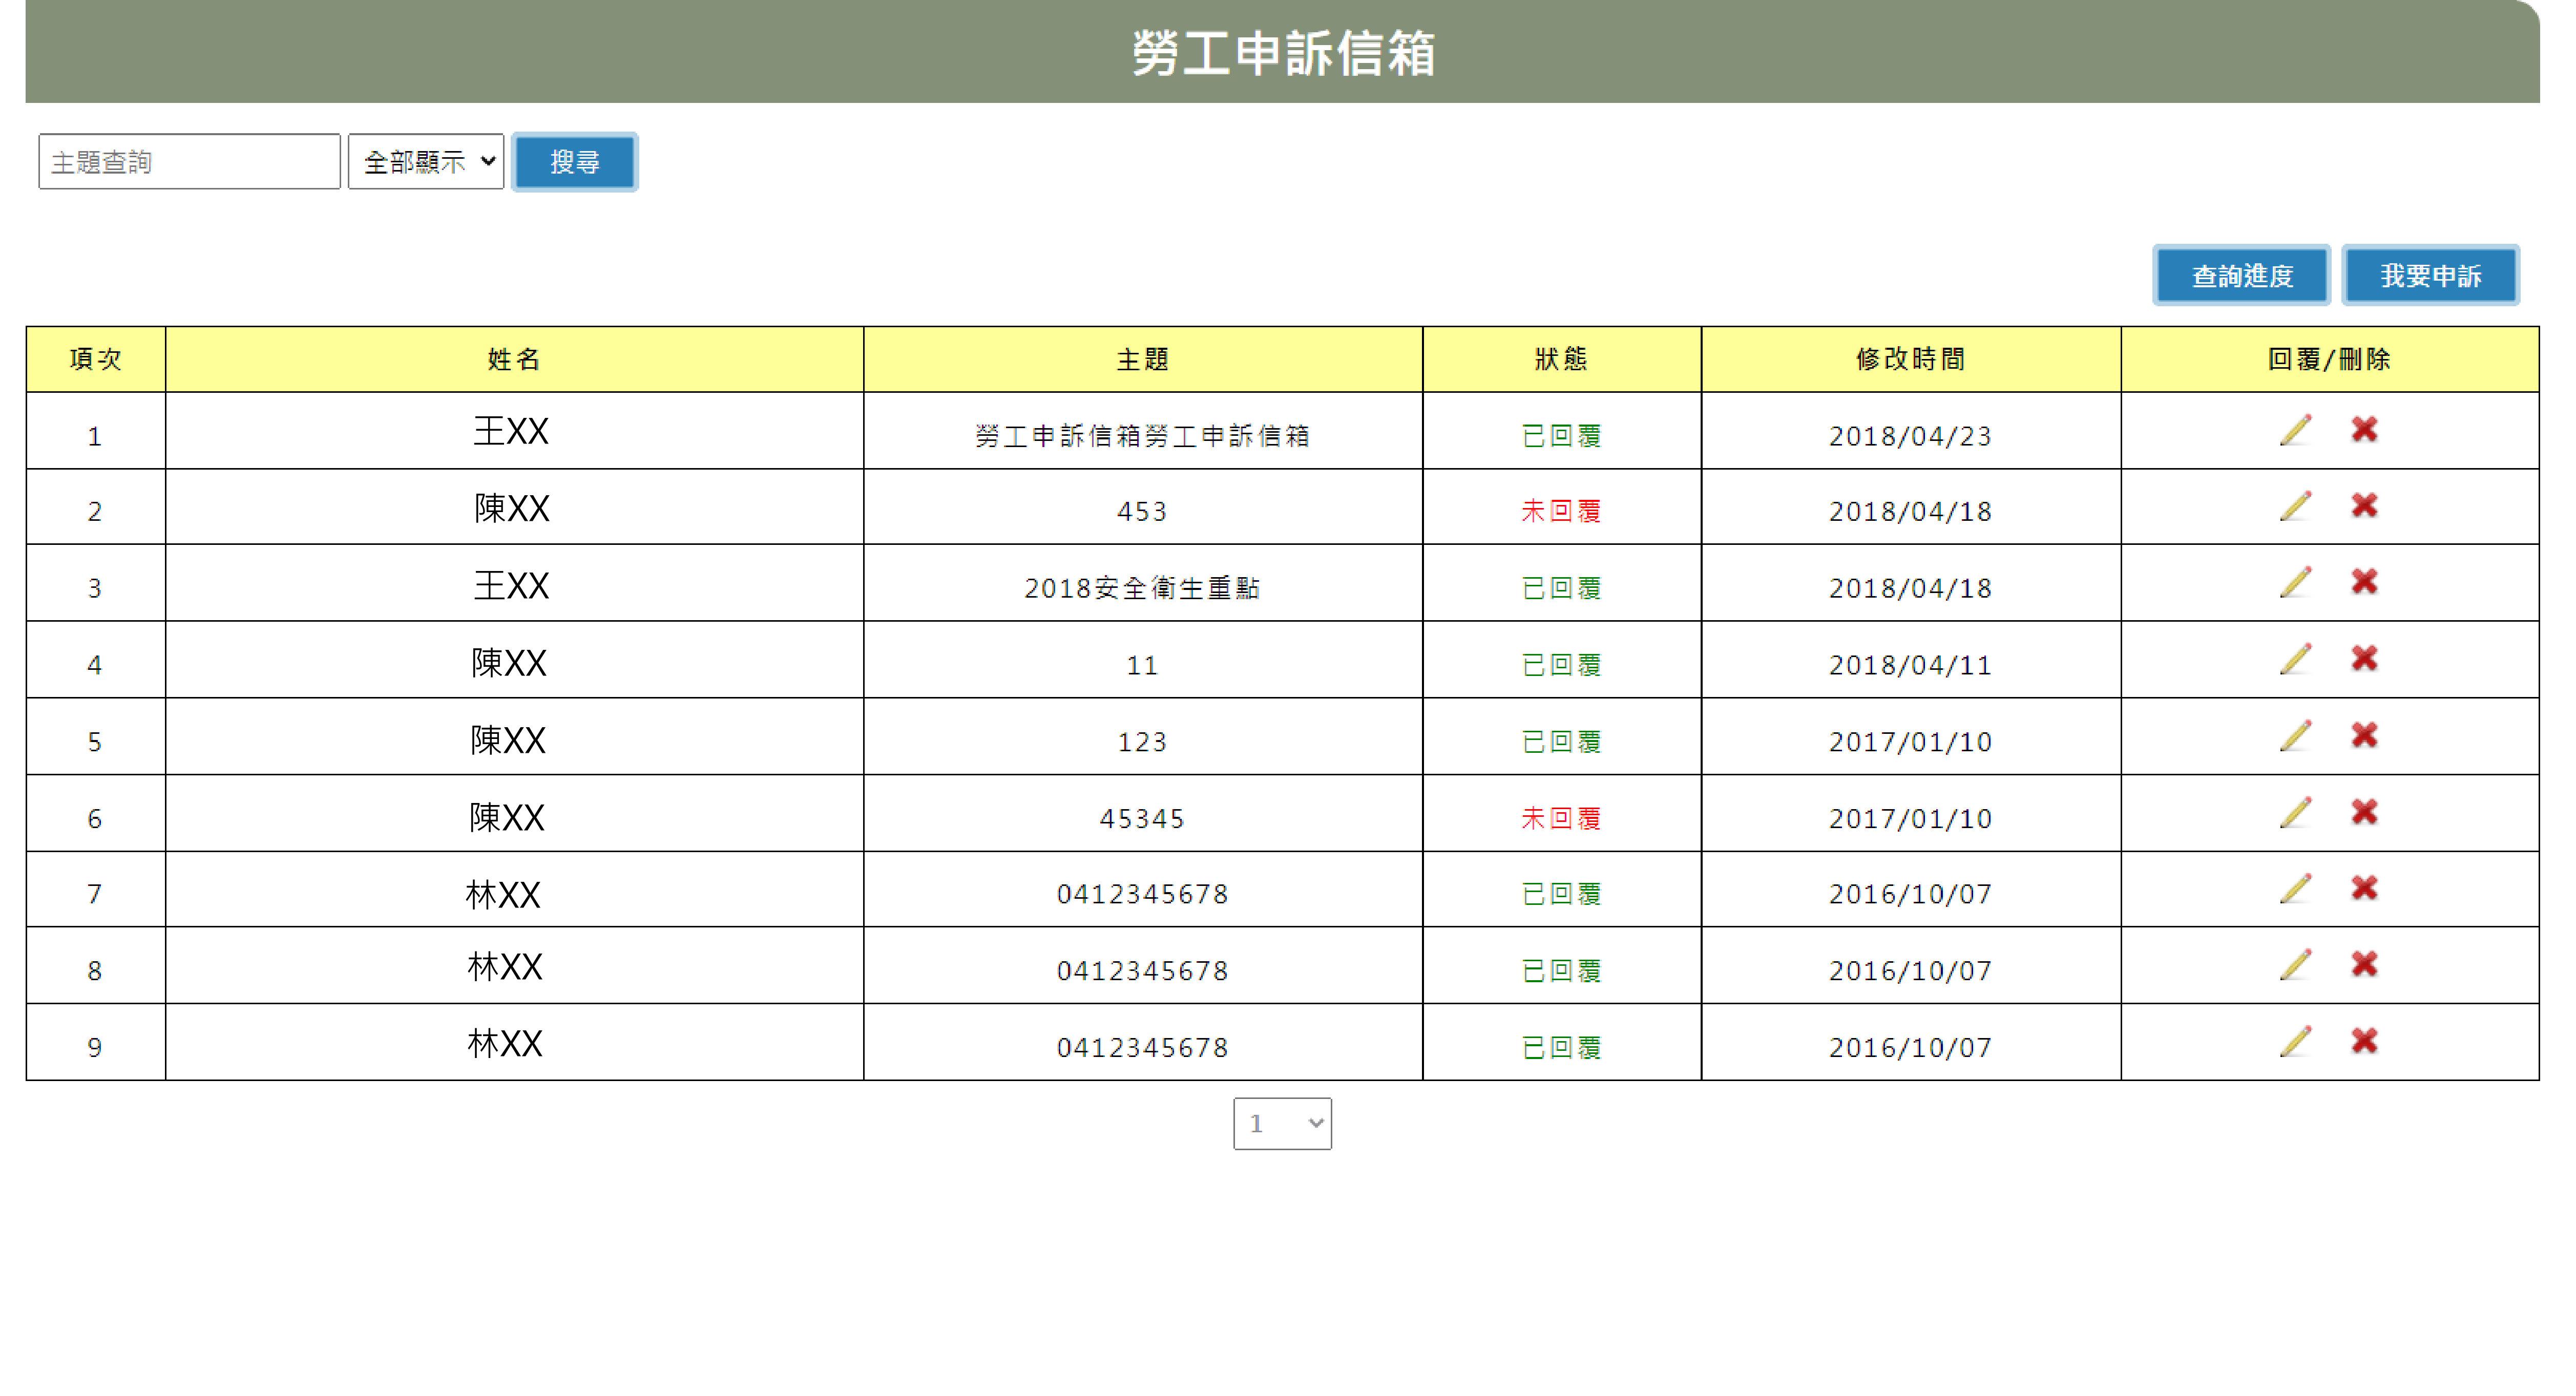Click the 未回覆 status in row 2

1560,511
